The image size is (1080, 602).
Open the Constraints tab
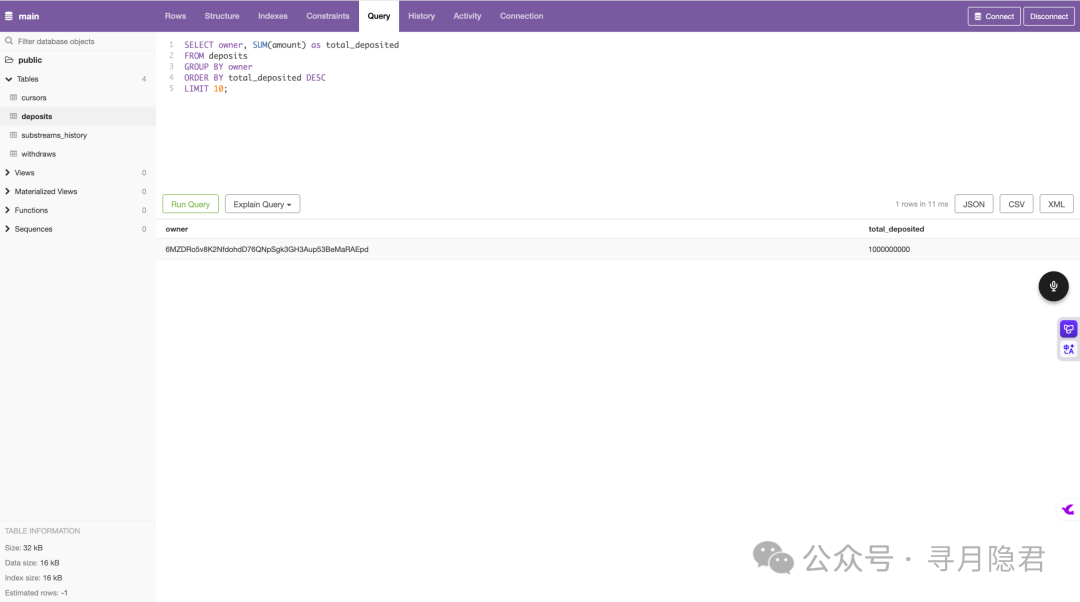[x=328, y=16]
